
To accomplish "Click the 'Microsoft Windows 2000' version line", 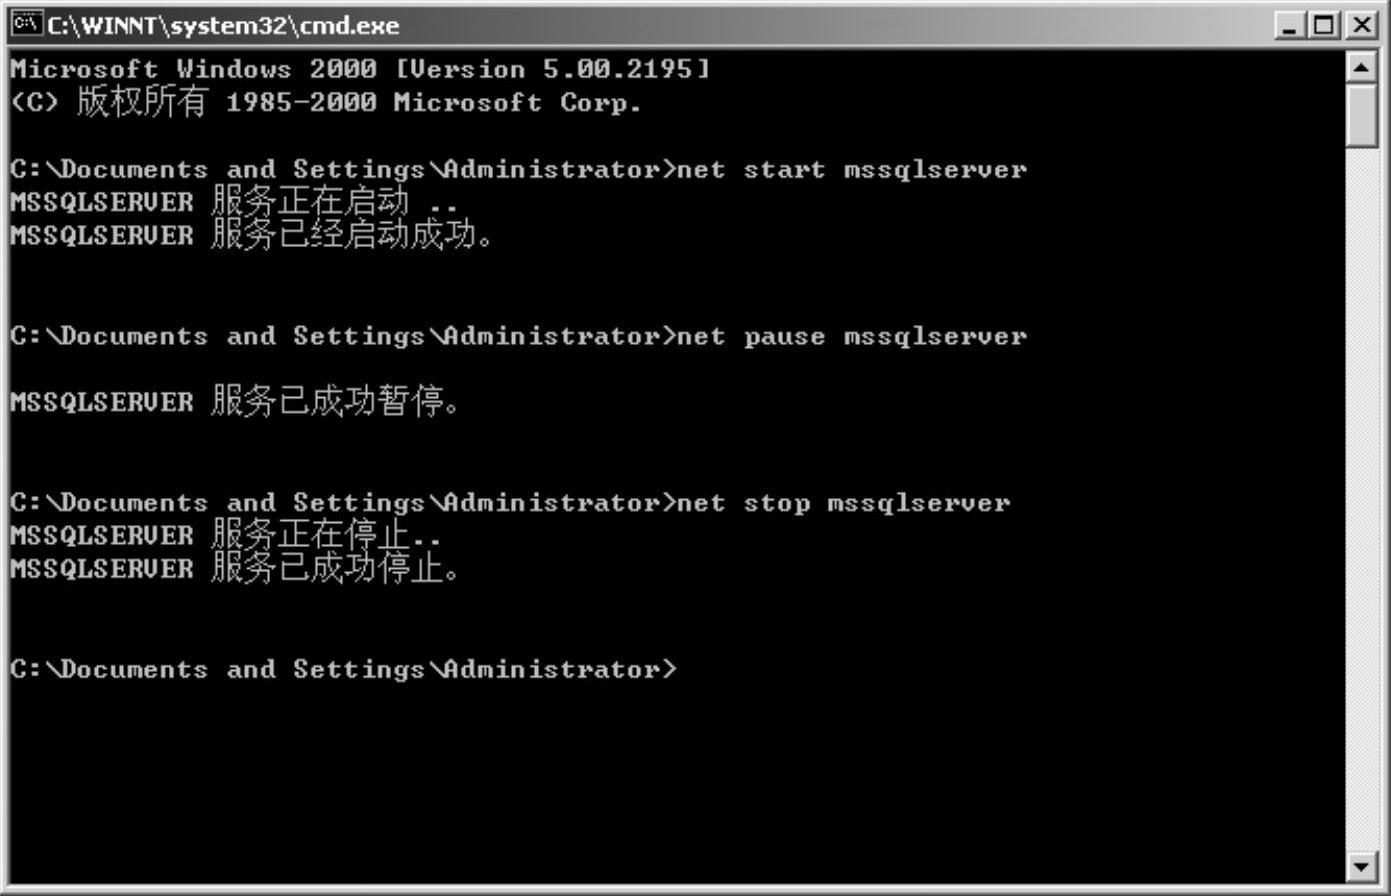I will [360, 69].
